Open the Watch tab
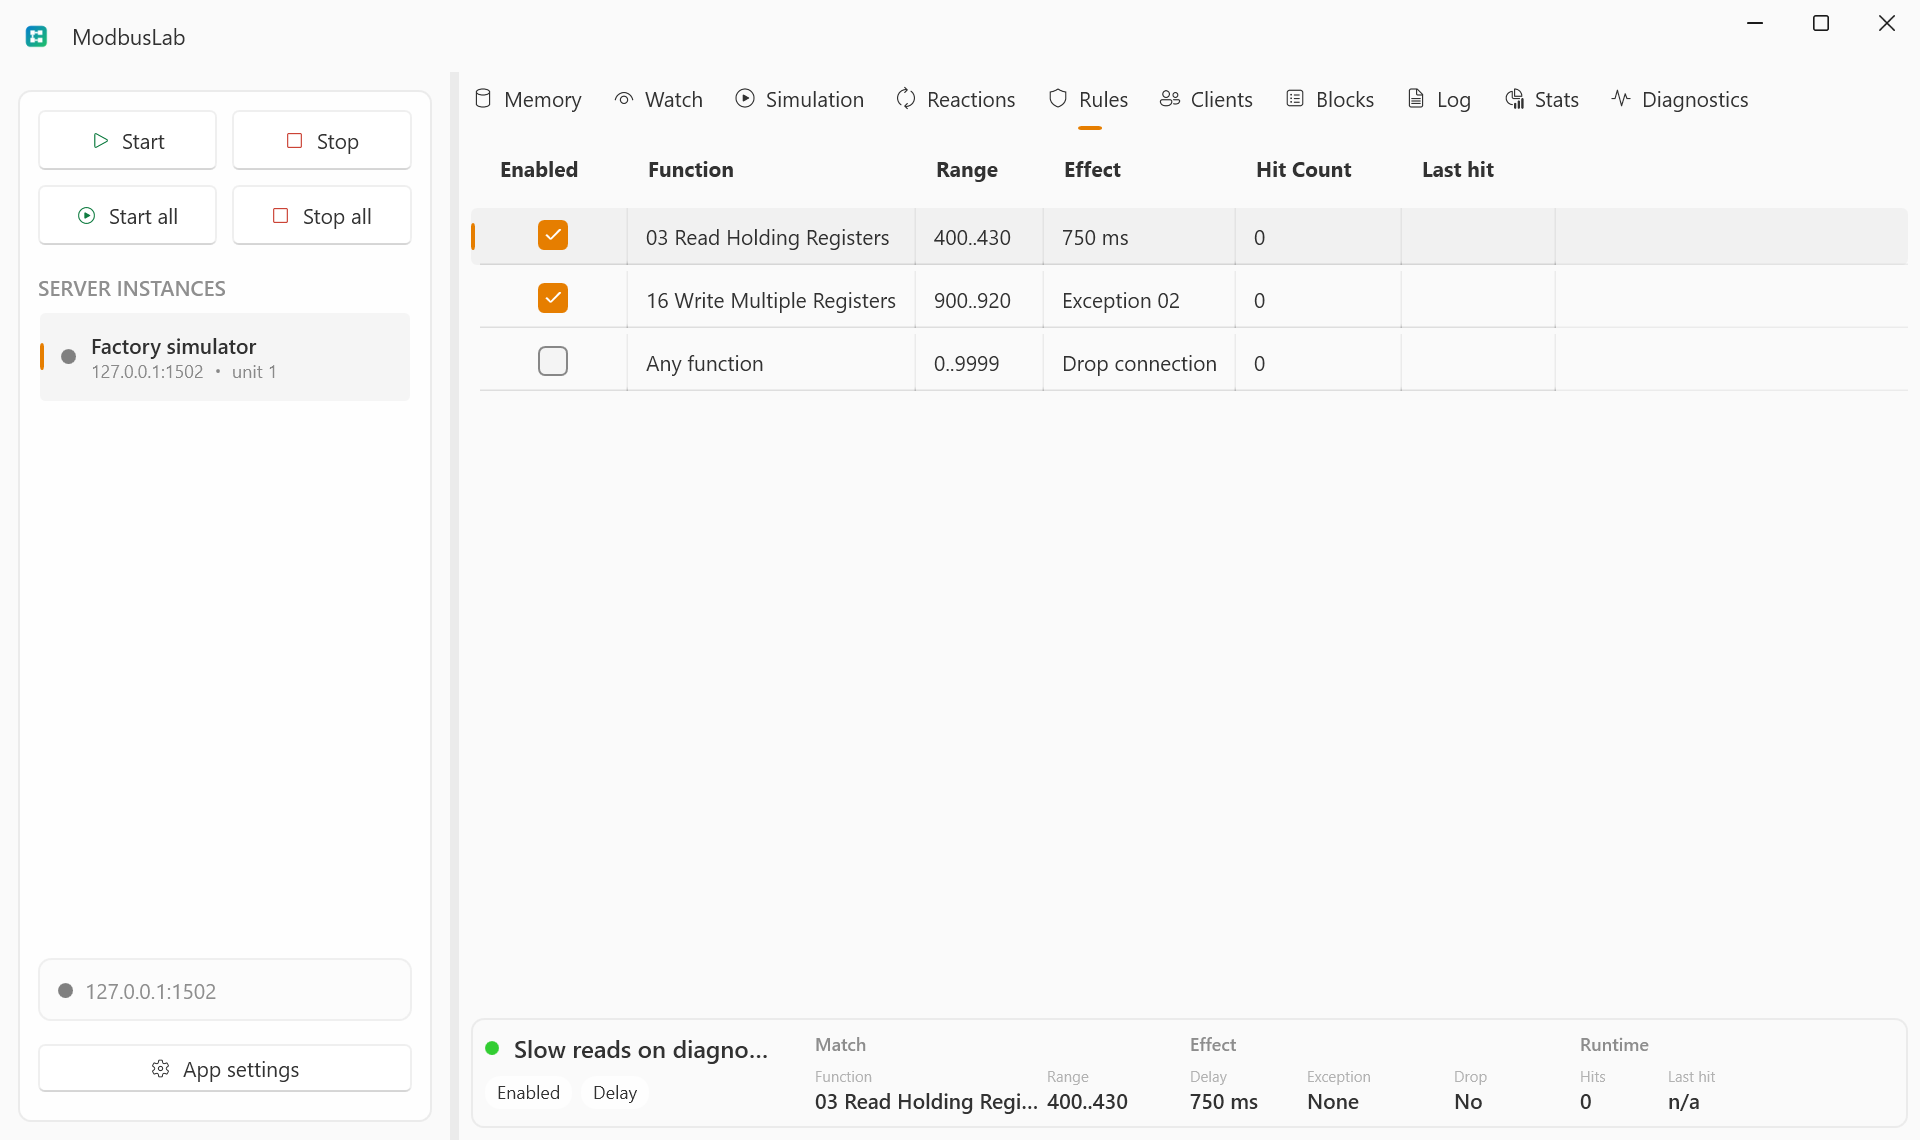The image size is (1920, 1140). [x=659, y=99]
